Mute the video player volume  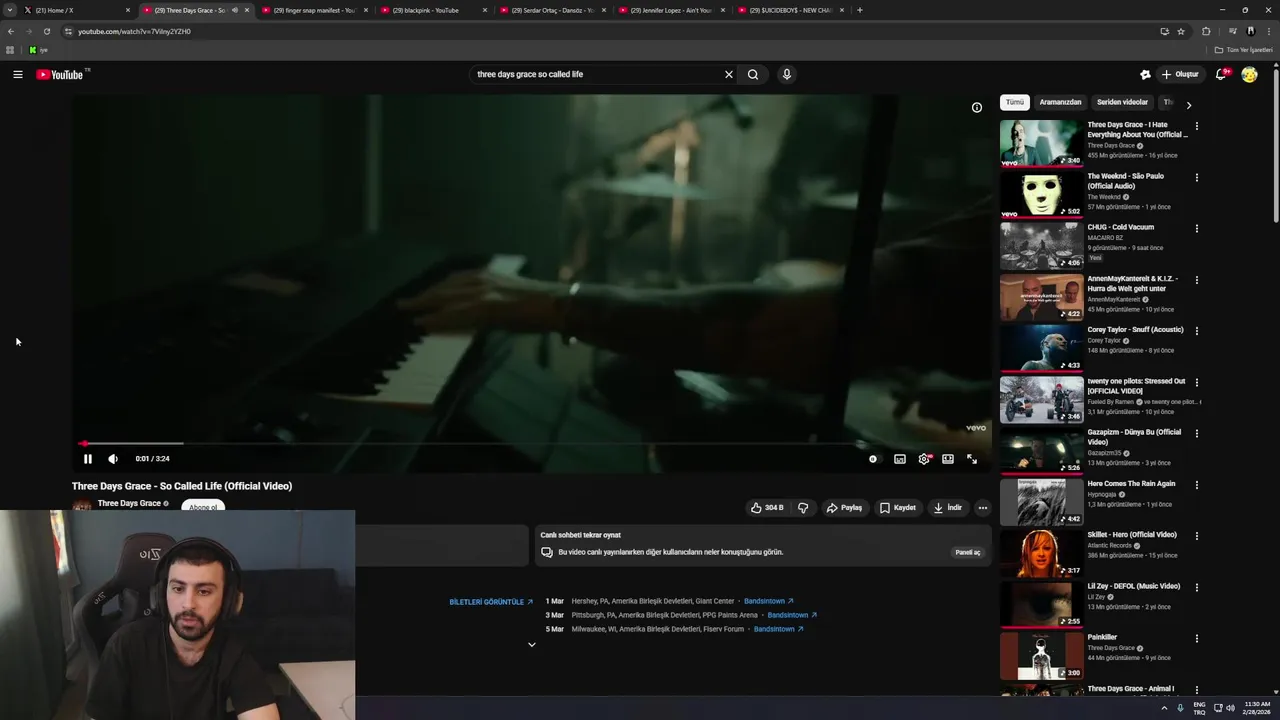click(113, 459)
